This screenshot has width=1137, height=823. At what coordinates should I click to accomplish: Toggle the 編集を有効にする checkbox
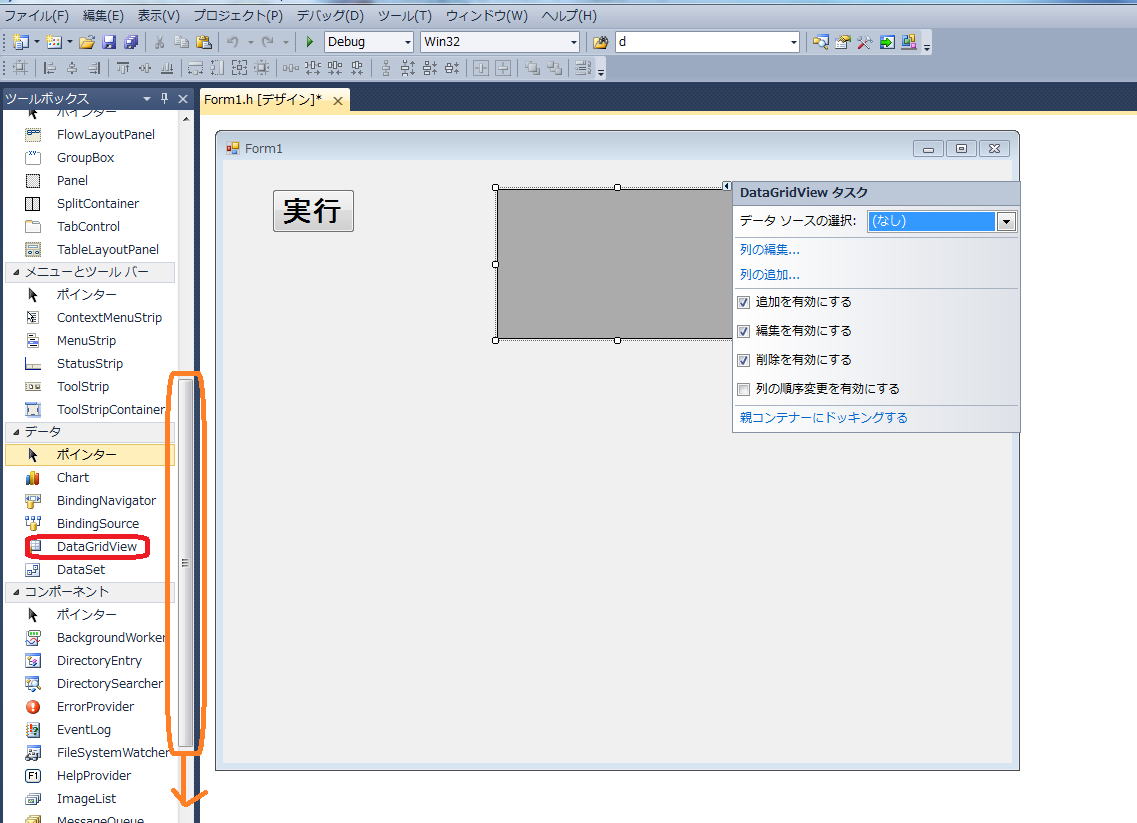pyautogui.click(x=743, y=331)
